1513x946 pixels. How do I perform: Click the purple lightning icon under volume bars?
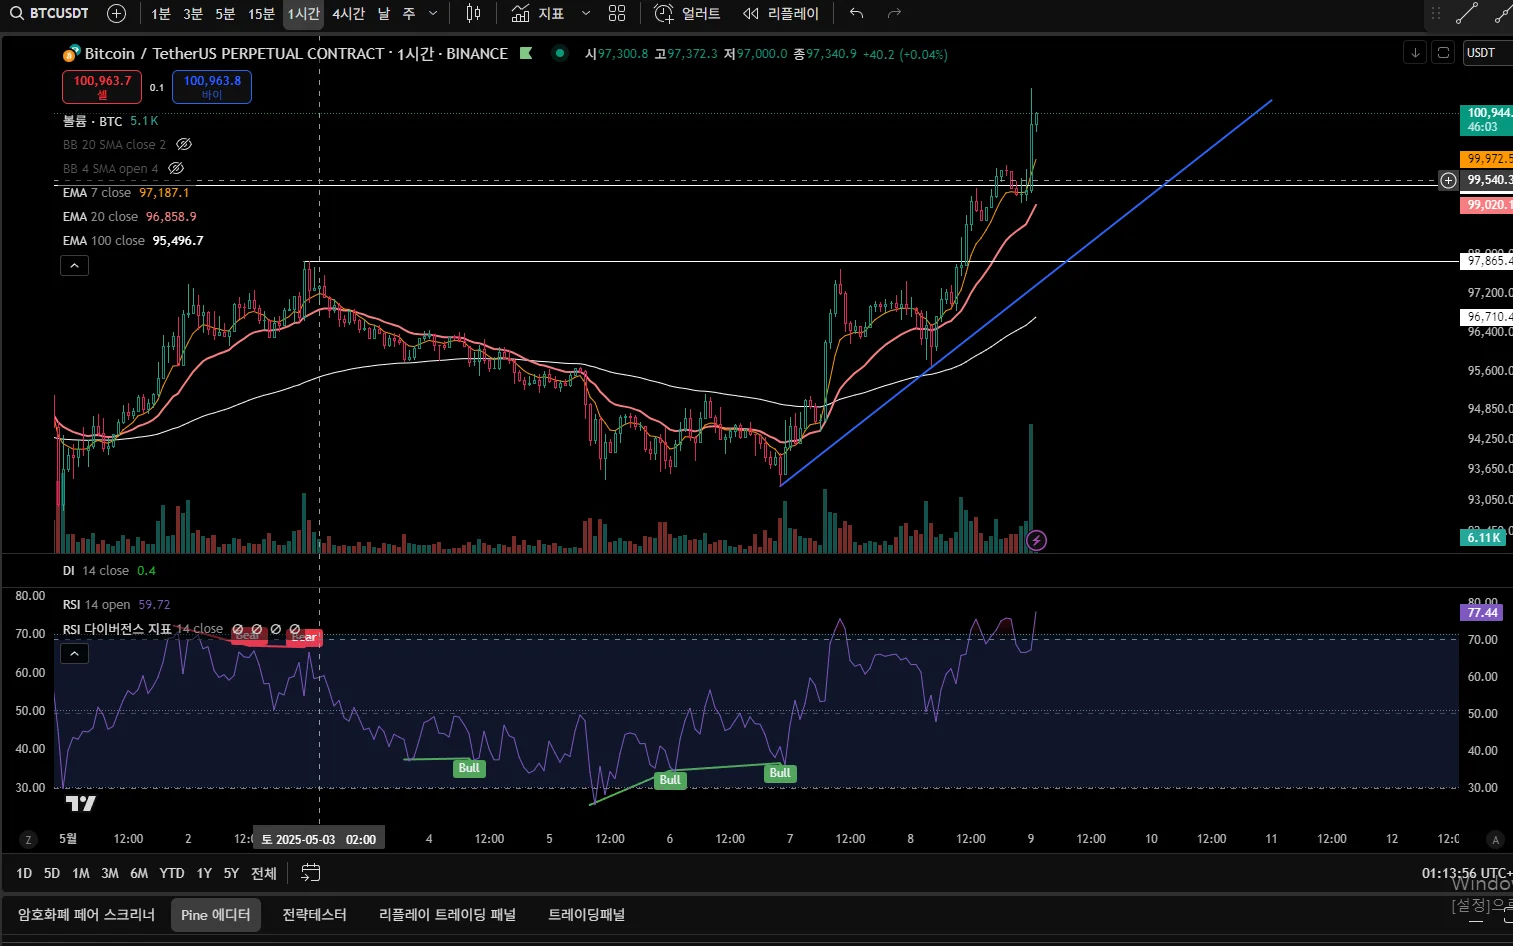(1037, 541)
